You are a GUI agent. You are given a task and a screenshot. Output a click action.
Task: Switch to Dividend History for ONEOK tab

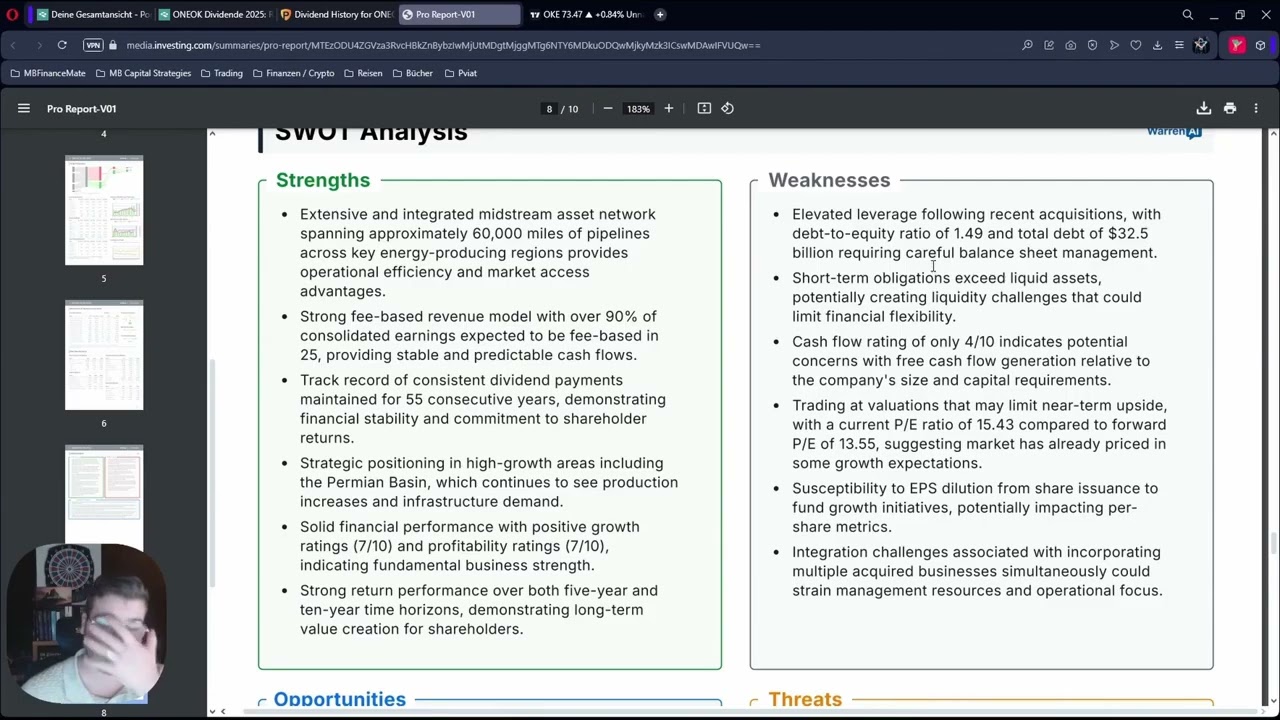click(x=336, y=15)
